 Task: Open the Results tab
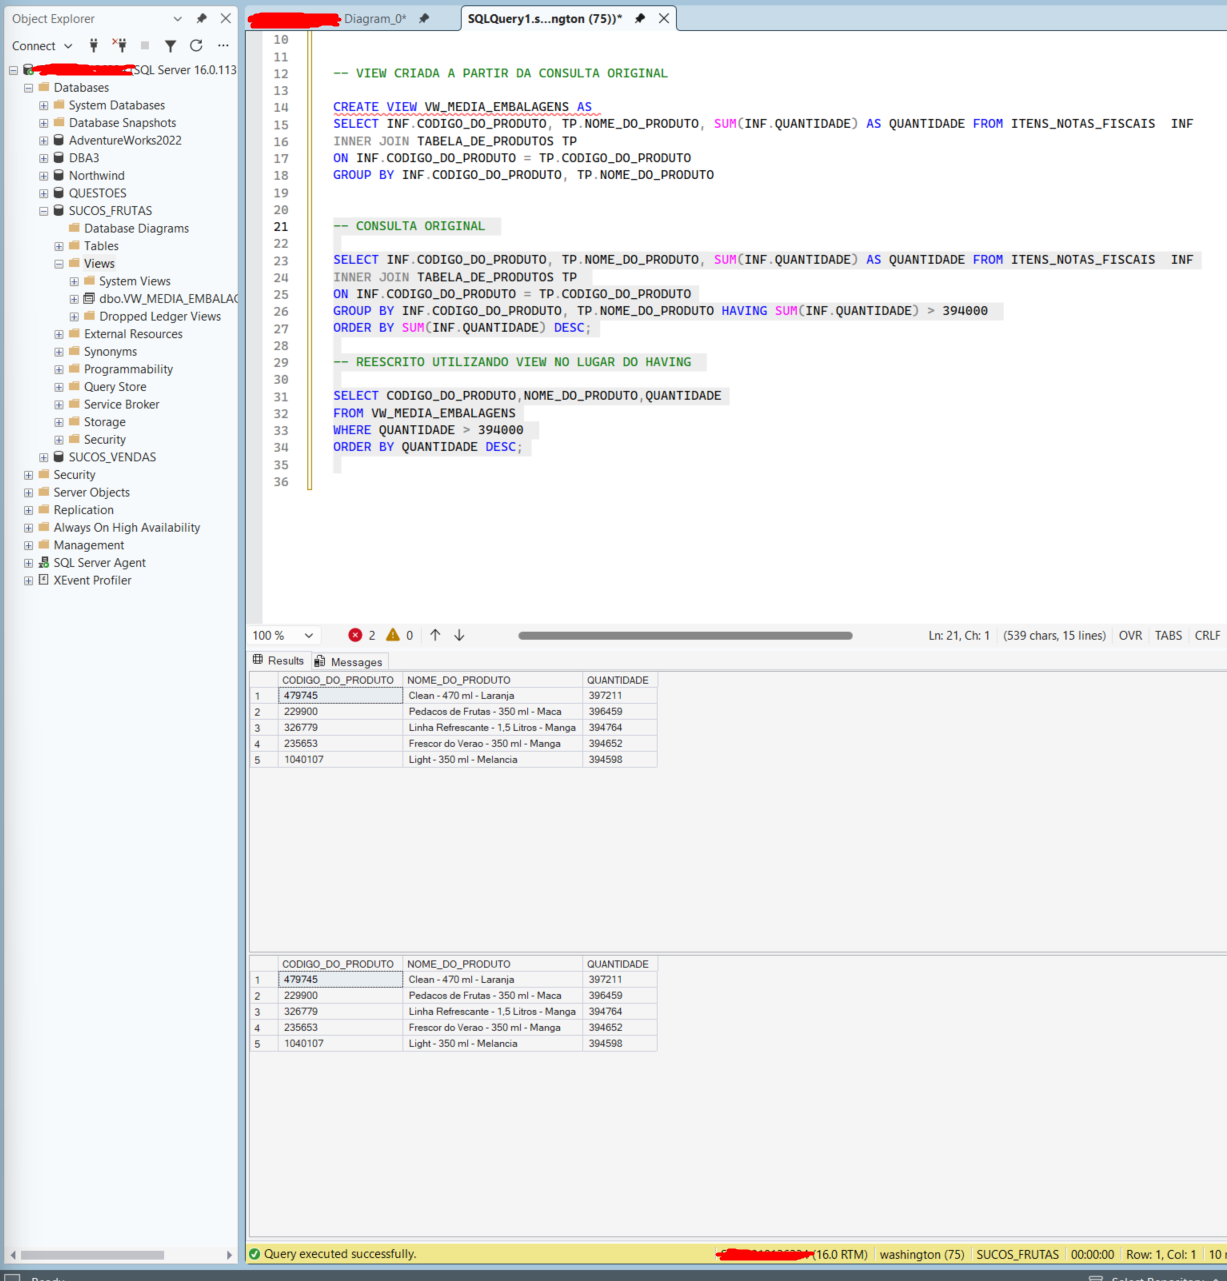tap(278, 660)
